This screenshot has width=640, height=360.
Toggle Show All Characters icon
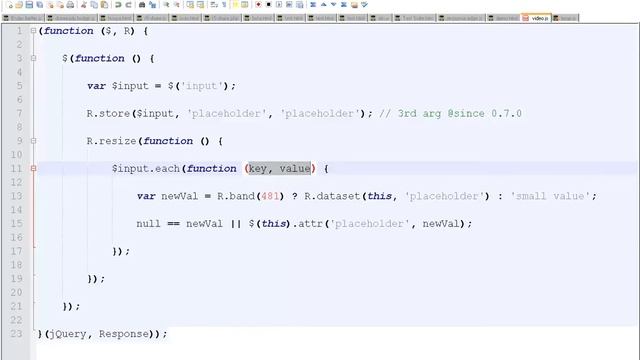224,5
